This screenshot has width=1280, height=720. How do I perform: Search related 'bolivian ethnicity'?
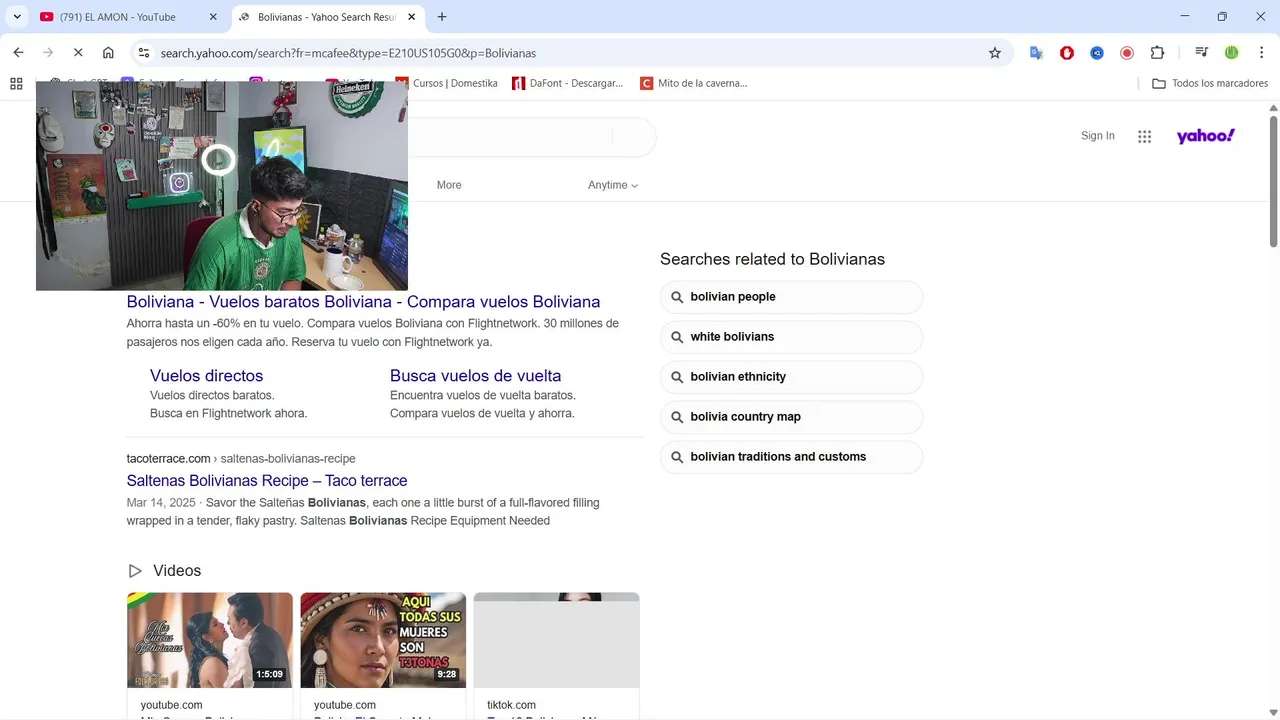click(791, 377)
